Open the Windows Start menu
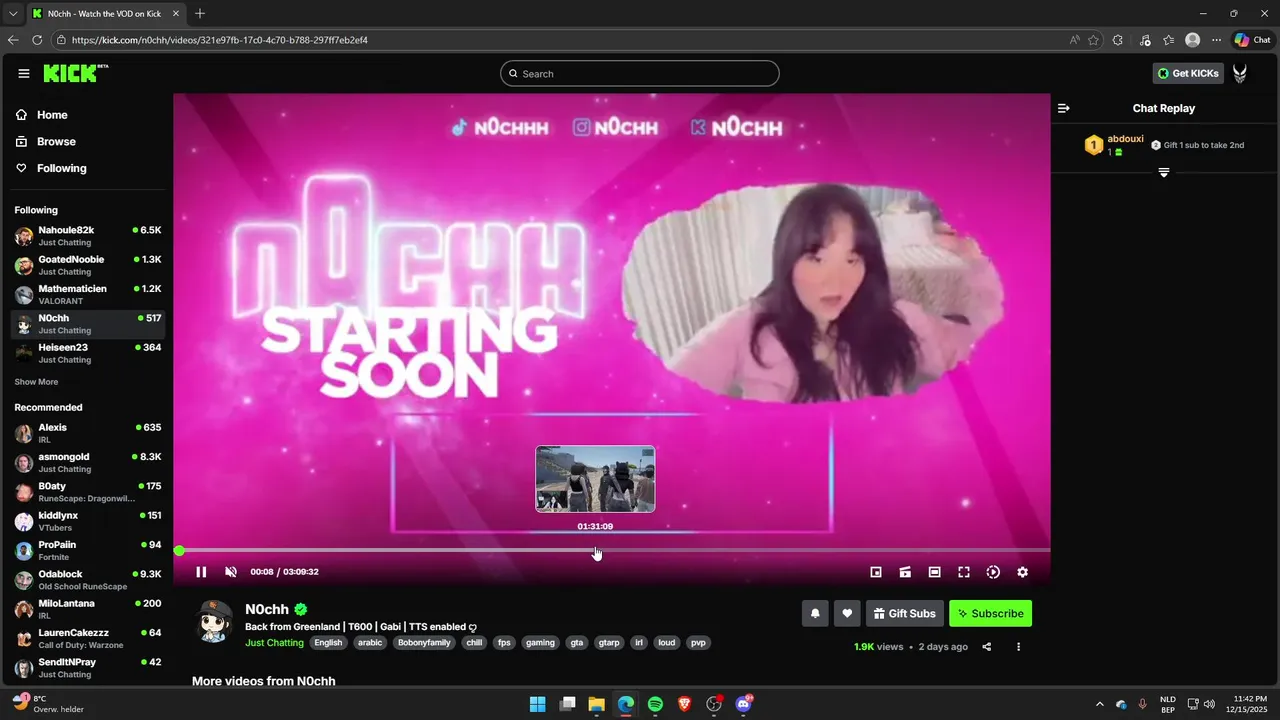The width and height of the screenshot is (1280, 720). (x=537, y=704)
